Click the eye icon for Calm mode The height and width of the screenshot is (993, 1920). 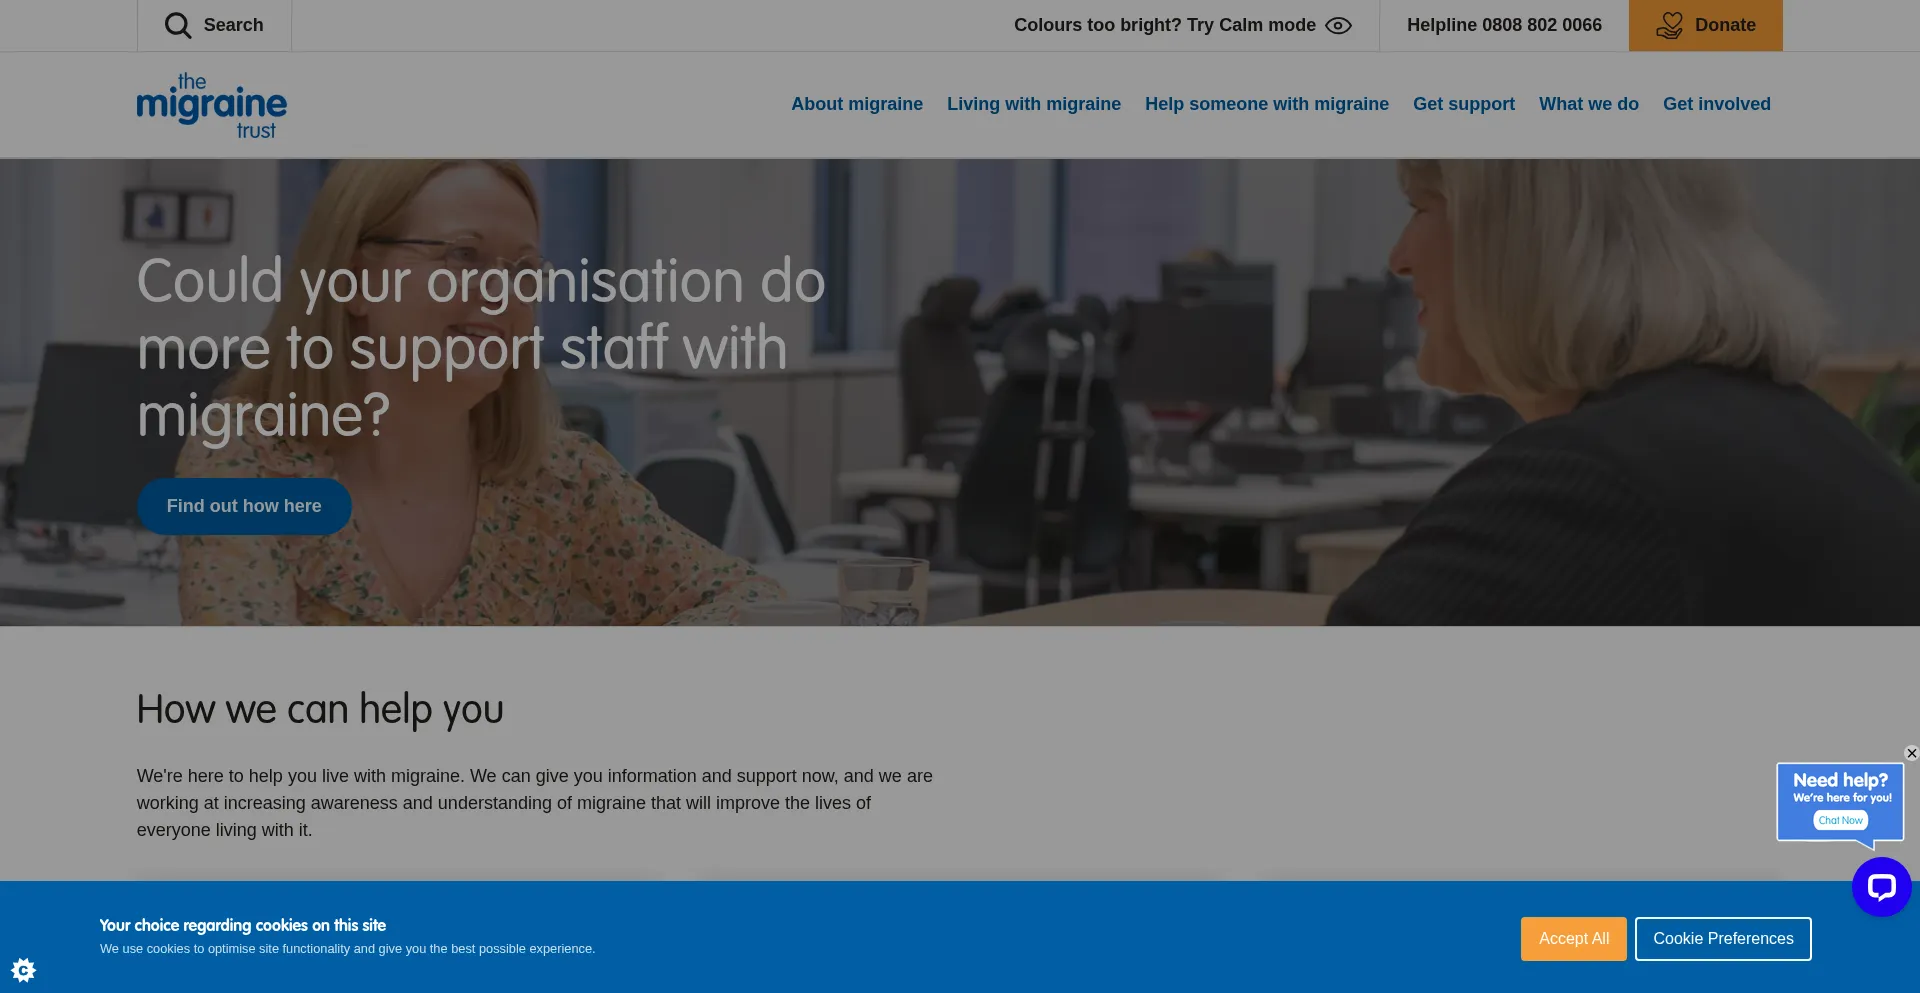pos(1338,25)
